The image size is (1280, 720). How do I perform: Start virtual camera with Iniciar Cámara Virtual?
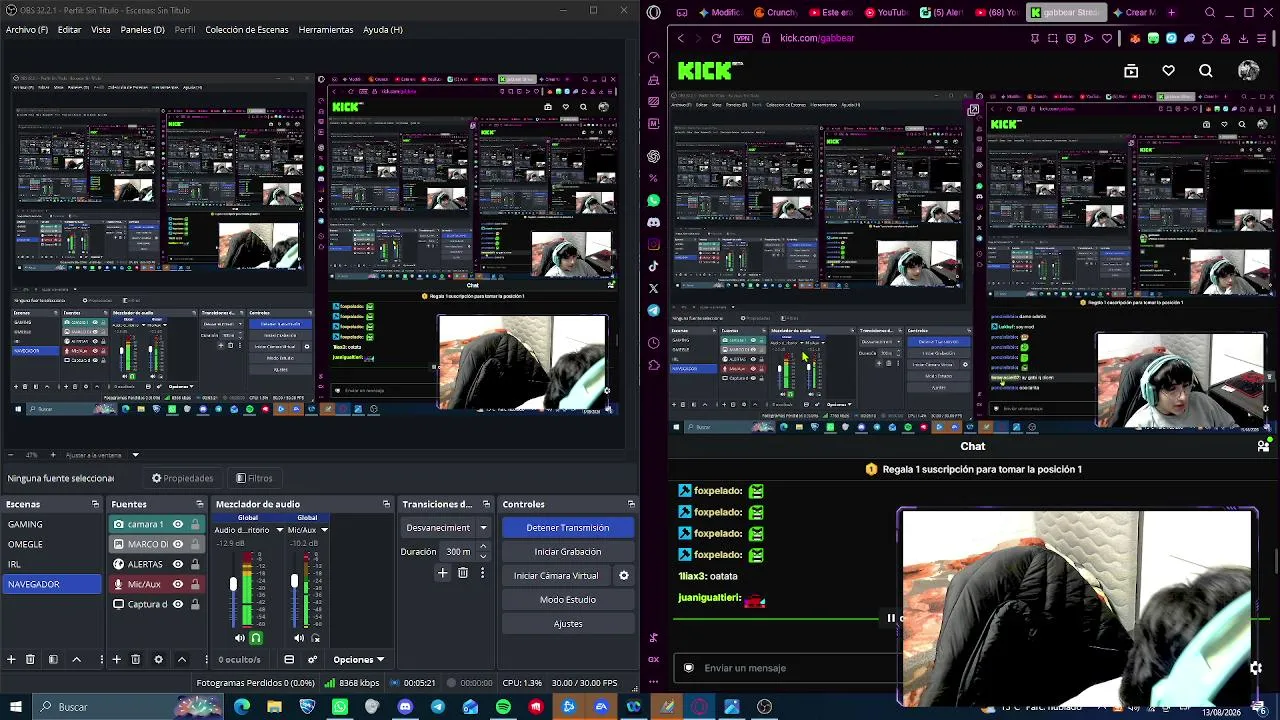pos(556,576)
